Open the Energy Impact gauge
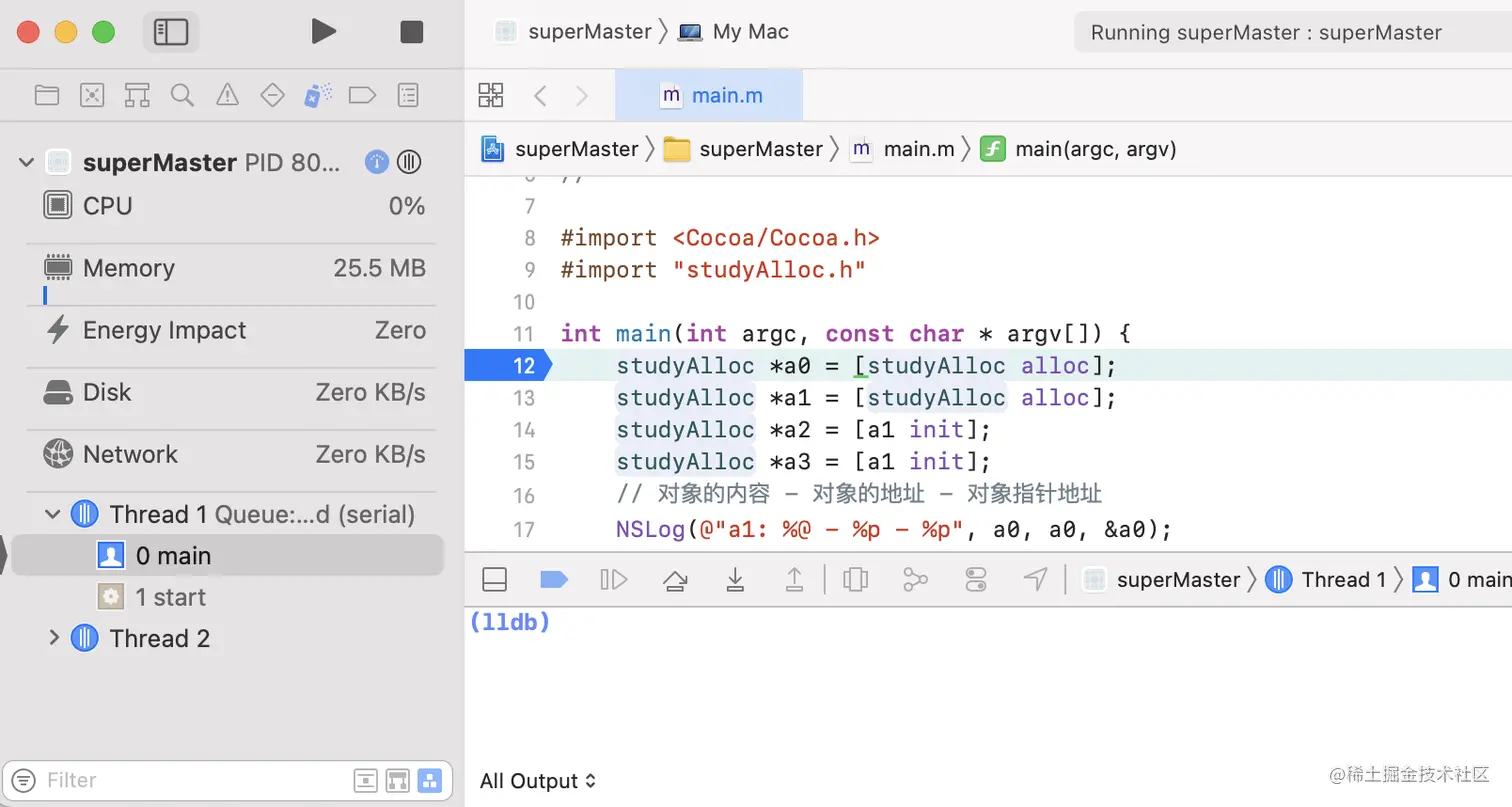 [235, 330]
